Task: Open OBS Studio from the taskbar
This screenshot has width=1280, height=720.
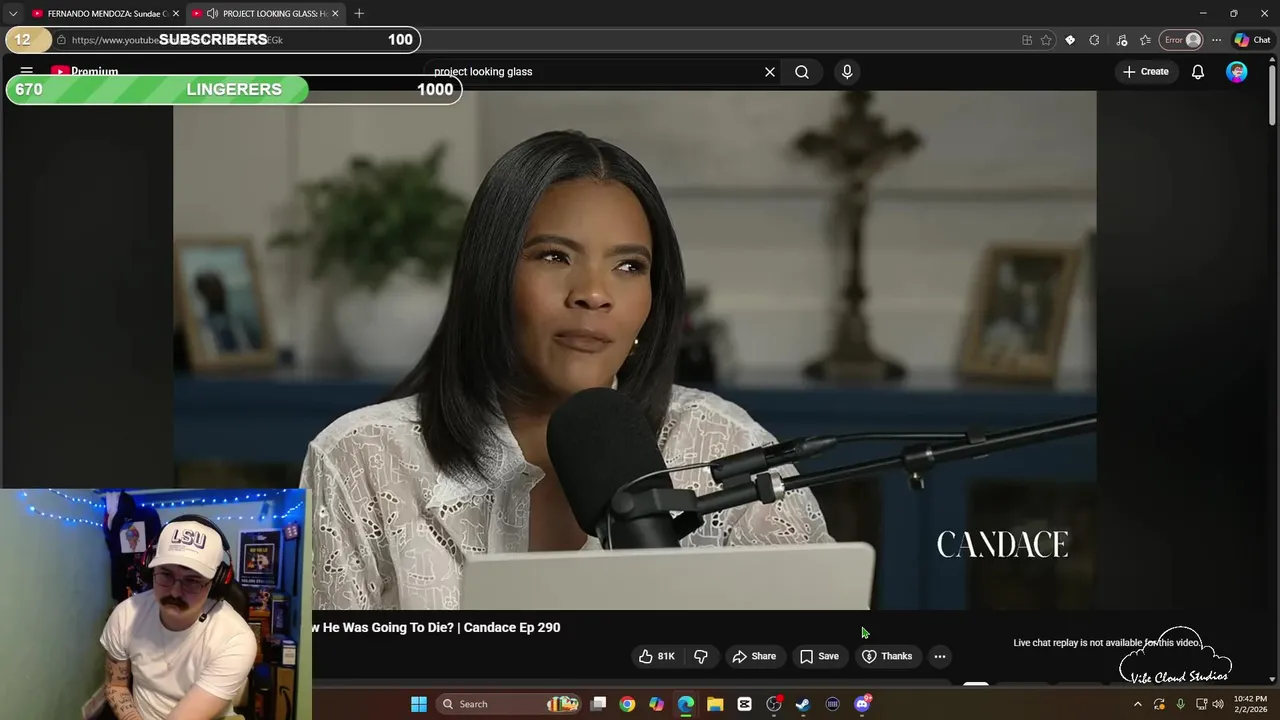Action: click(774, 704)
